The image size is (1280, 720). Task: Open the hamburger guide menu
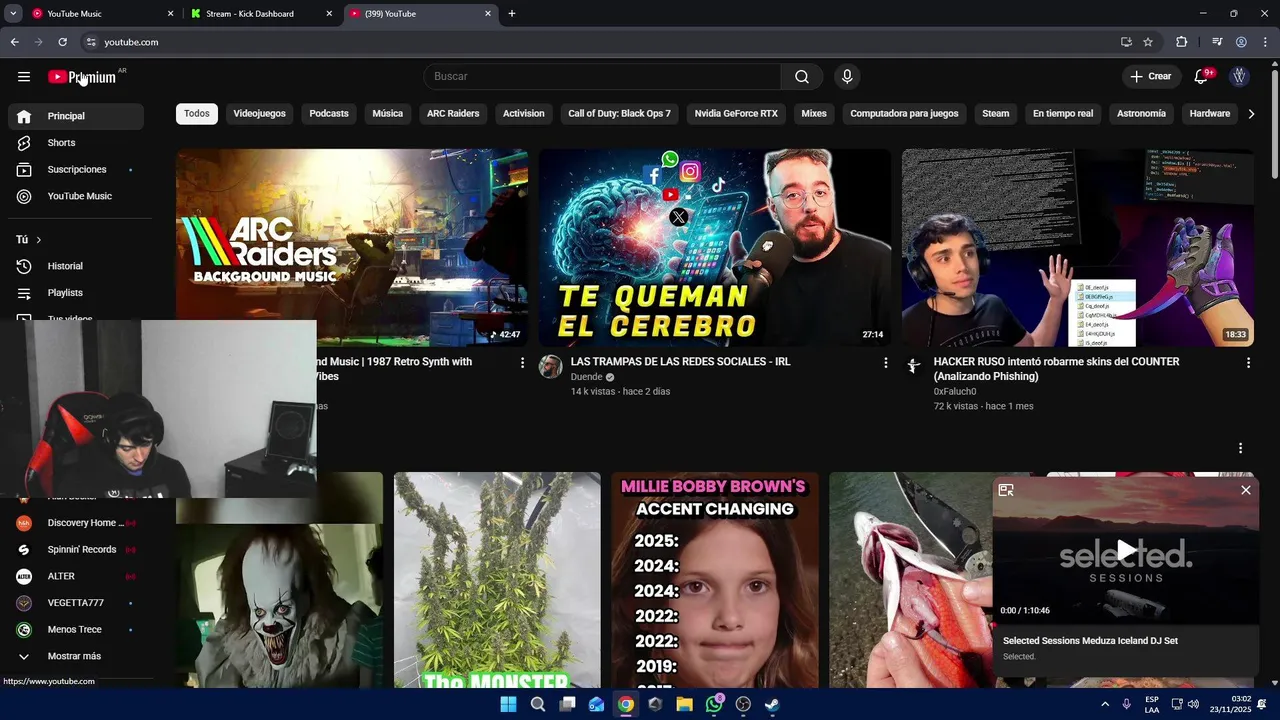tap(24, 76)
